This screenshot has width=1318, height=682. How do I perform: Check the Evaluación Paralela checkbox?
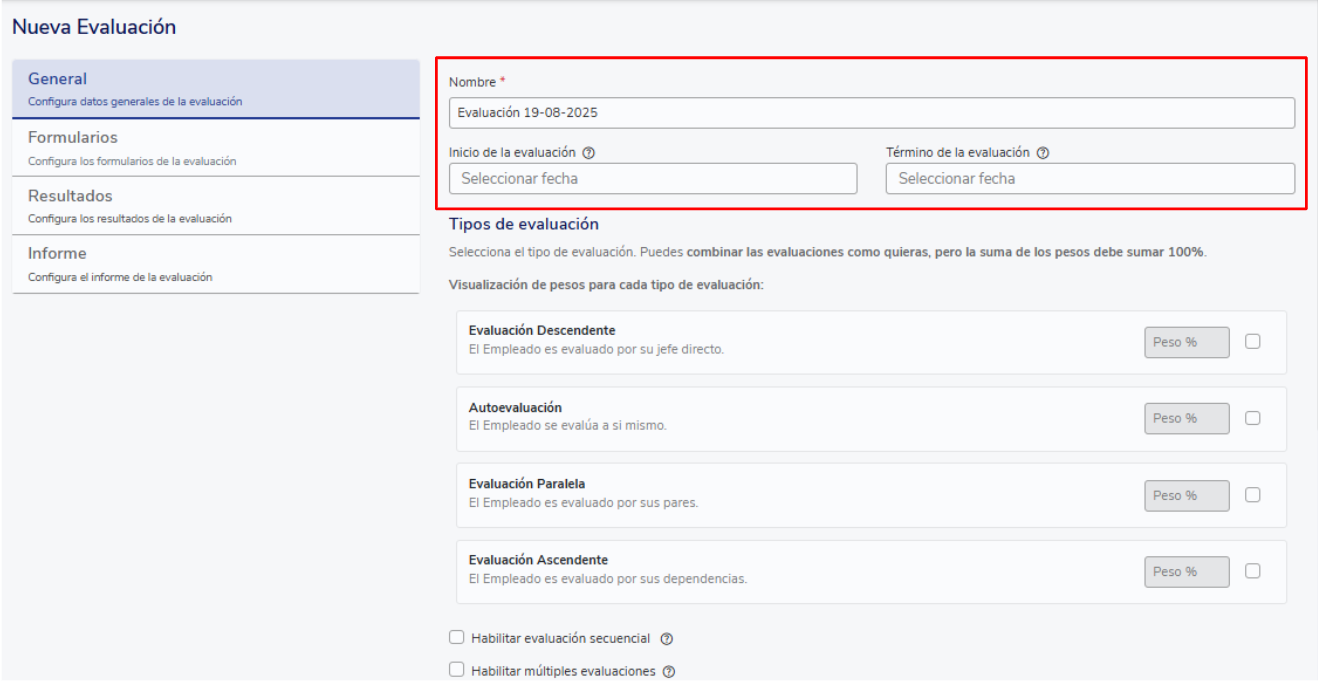pos(1253,495)
